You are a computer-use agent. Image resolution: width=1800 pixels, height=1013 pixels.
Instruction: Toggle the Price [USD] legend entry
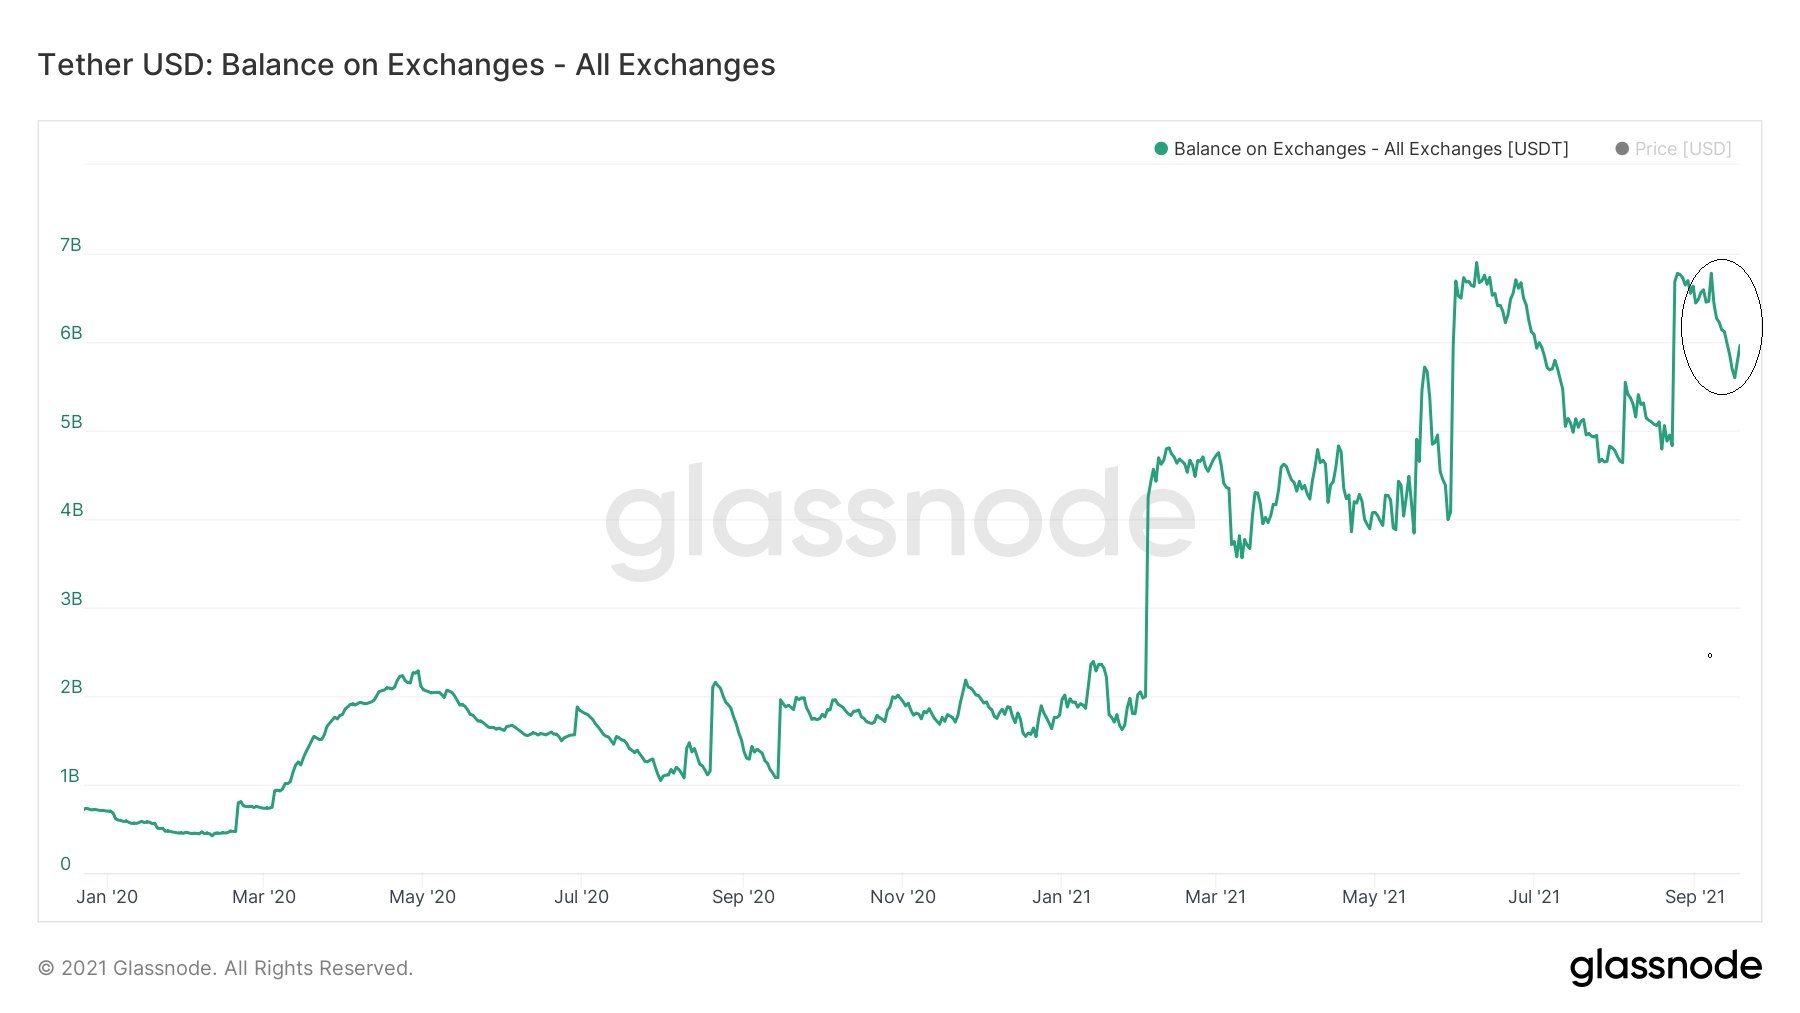[x=1674, y=149]
